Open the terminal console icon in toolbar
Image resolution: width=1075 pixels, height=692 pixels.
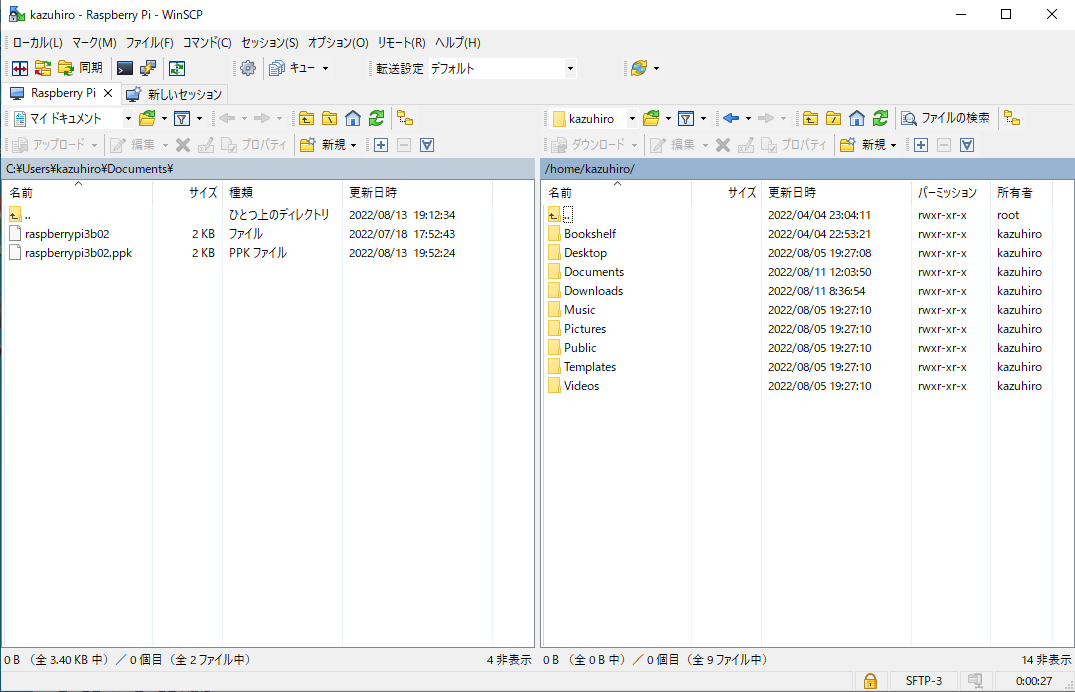125,69
